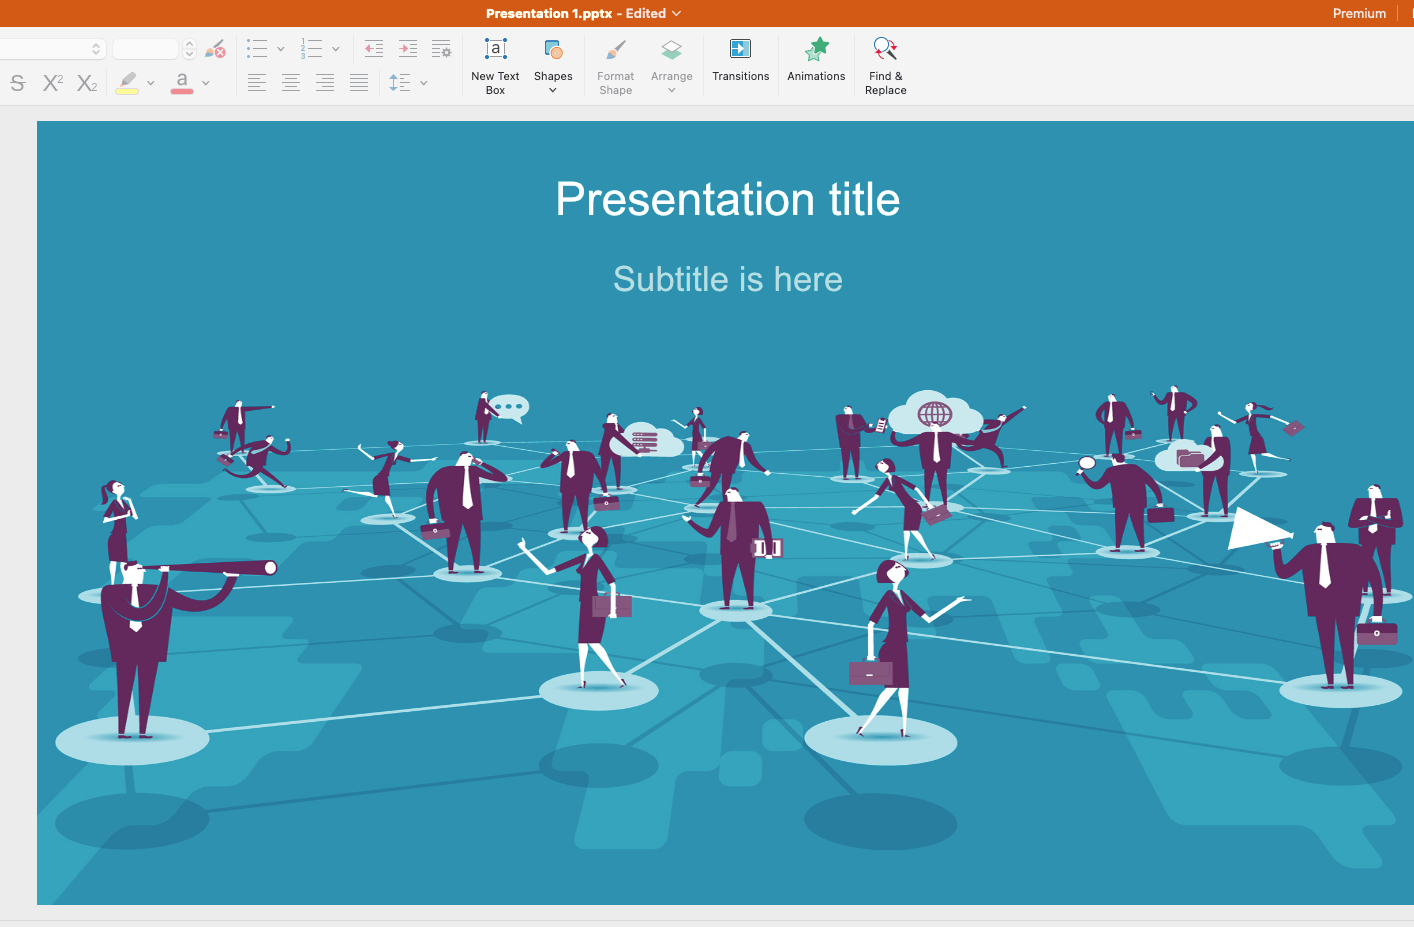Open the Shapes gallery
Screen dimensions: 1414x927
[x=553, y=63]
